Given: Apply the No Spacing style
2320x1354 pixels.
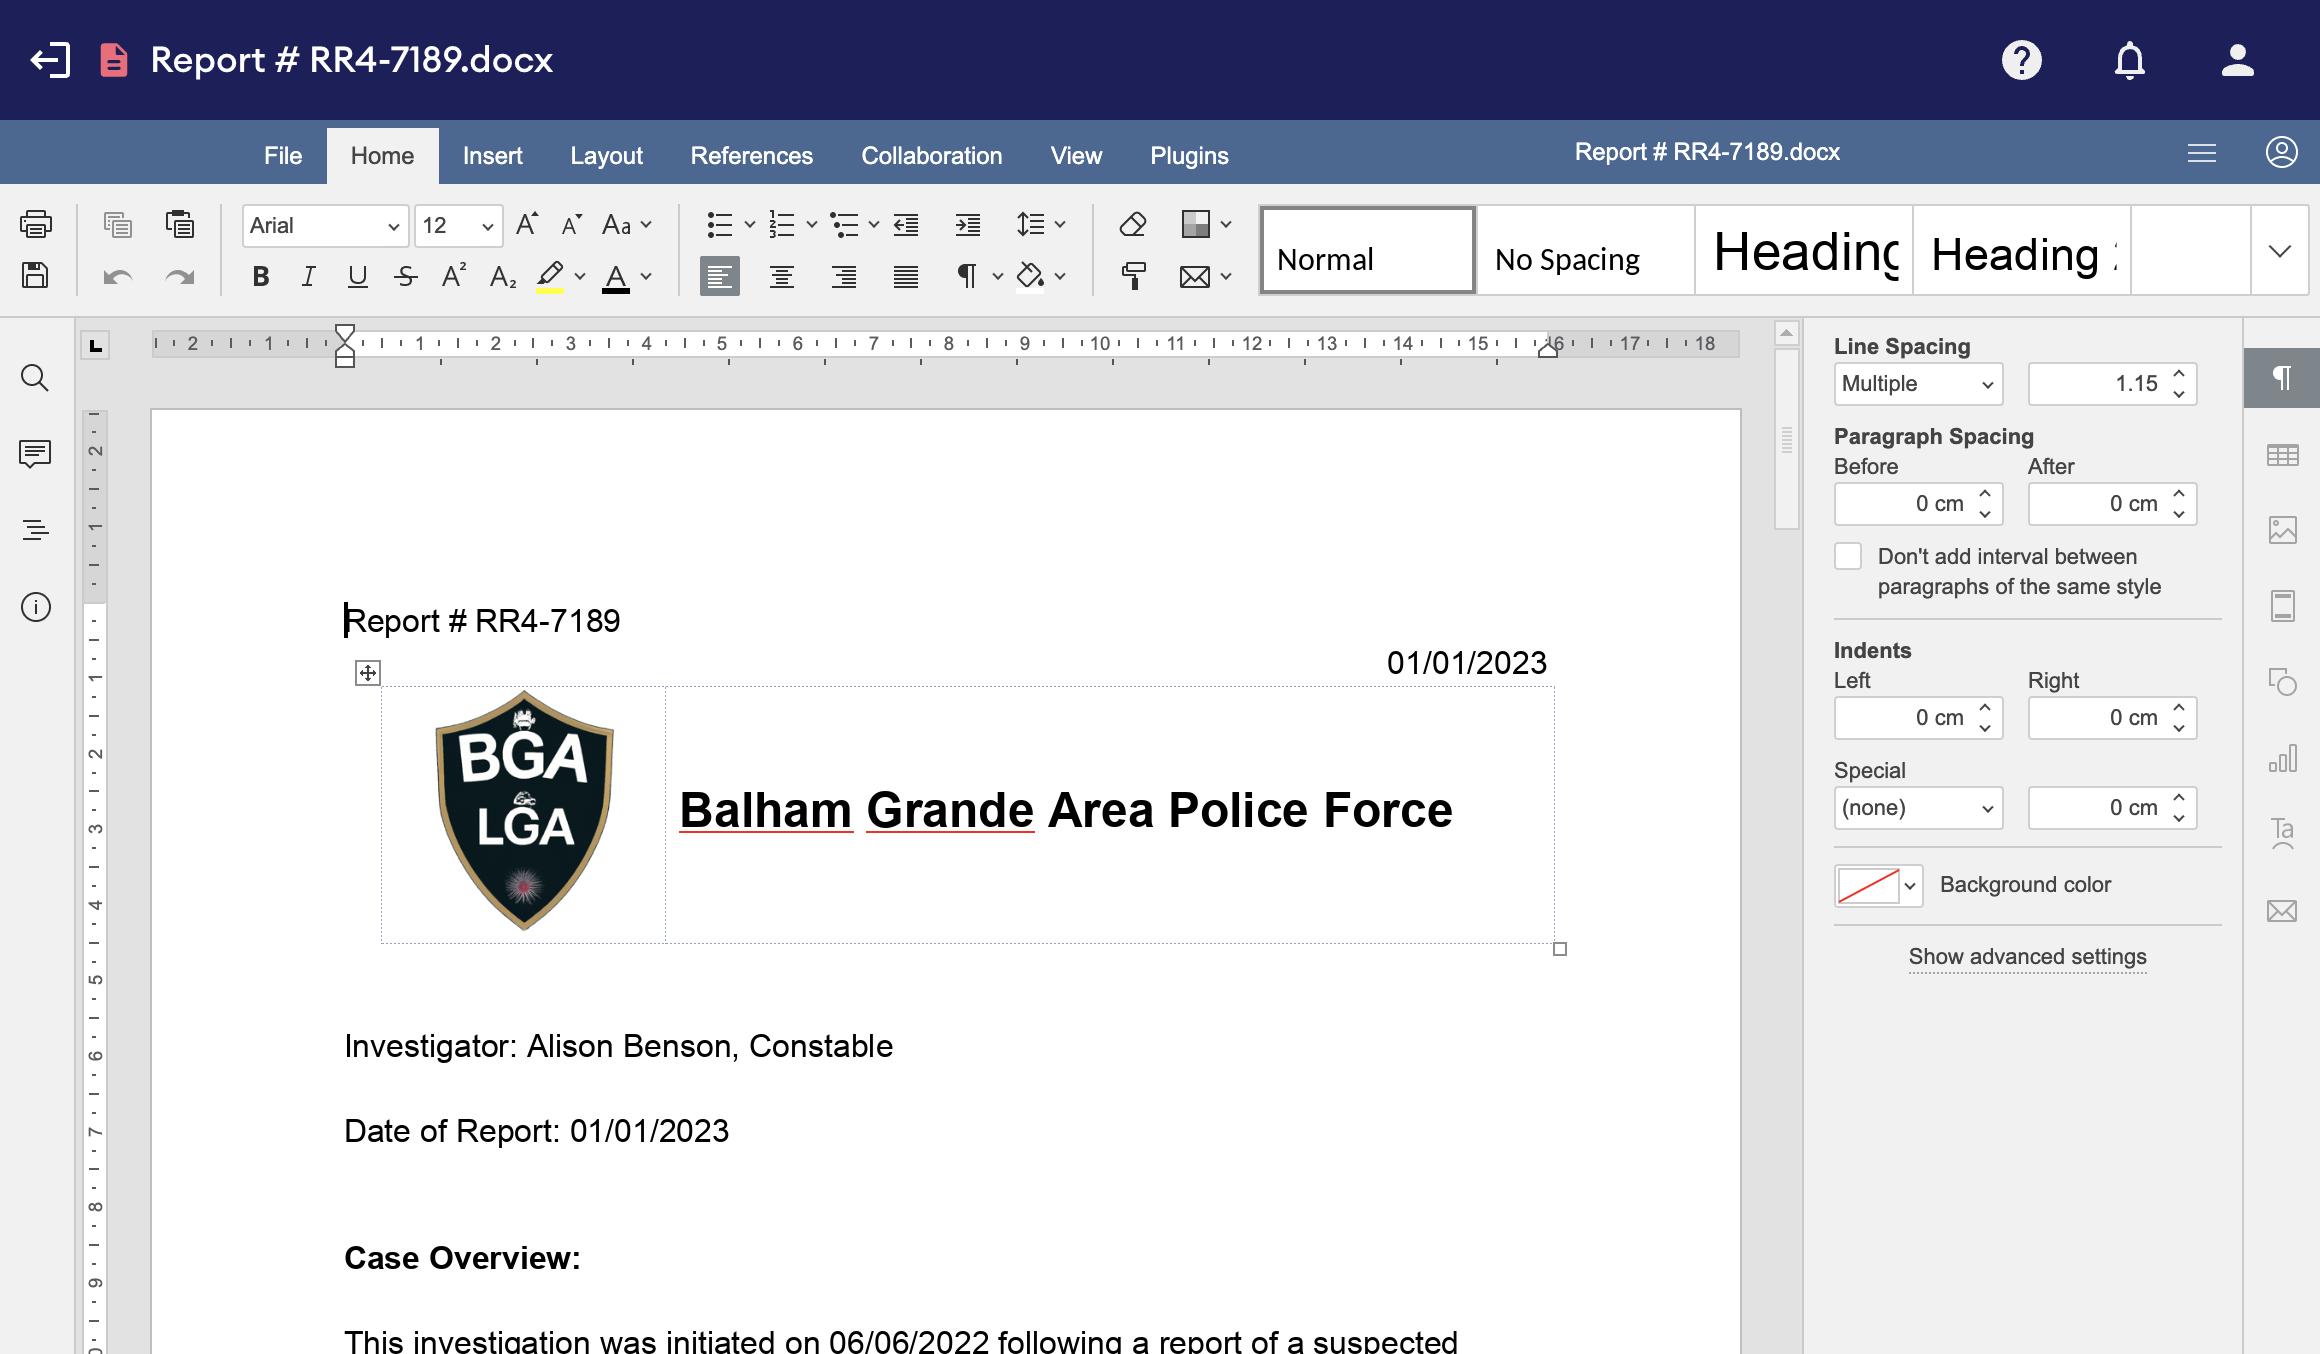Looking at the screenshot, I should click(1585, 251).
